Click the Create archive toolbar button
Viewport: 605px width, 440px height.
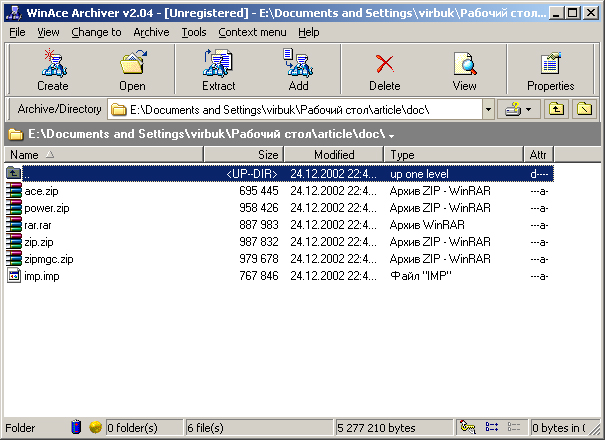(53, 69)
